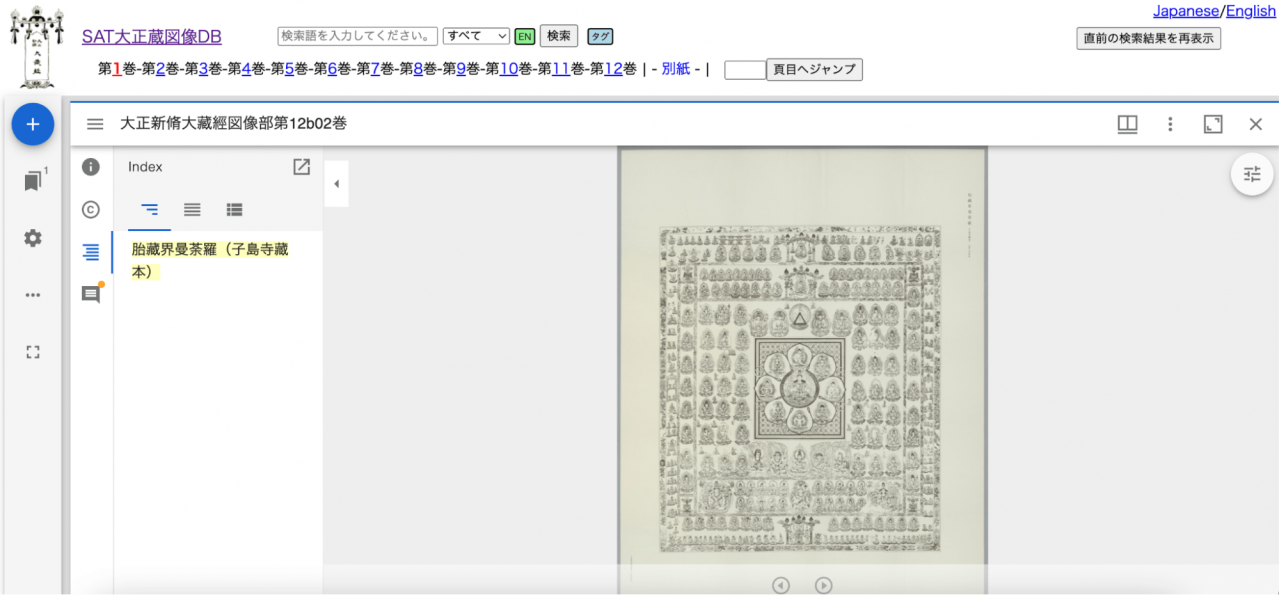Select the index panel icon in the sidebar
1279x595 pixels.
[x=91, y=252]
